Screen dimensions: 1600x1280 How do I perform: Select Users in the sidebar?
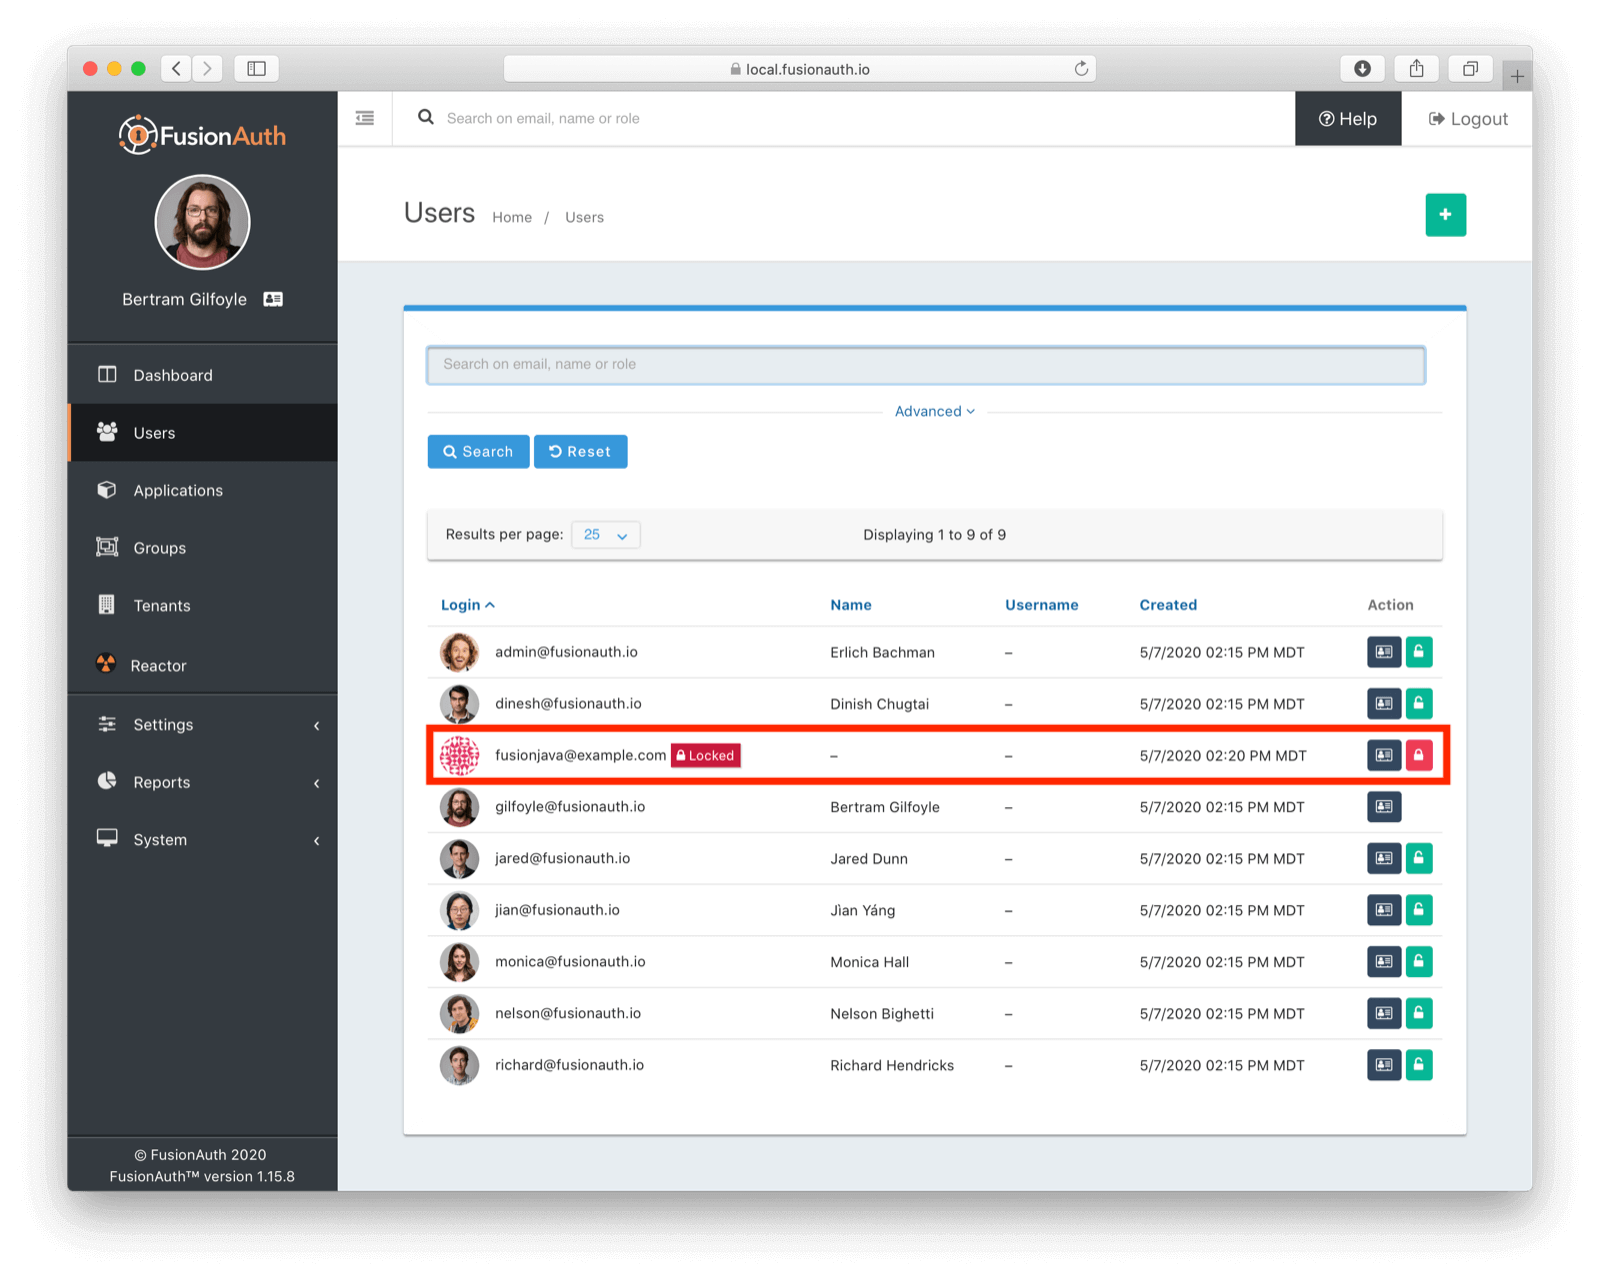coord(202,433)
